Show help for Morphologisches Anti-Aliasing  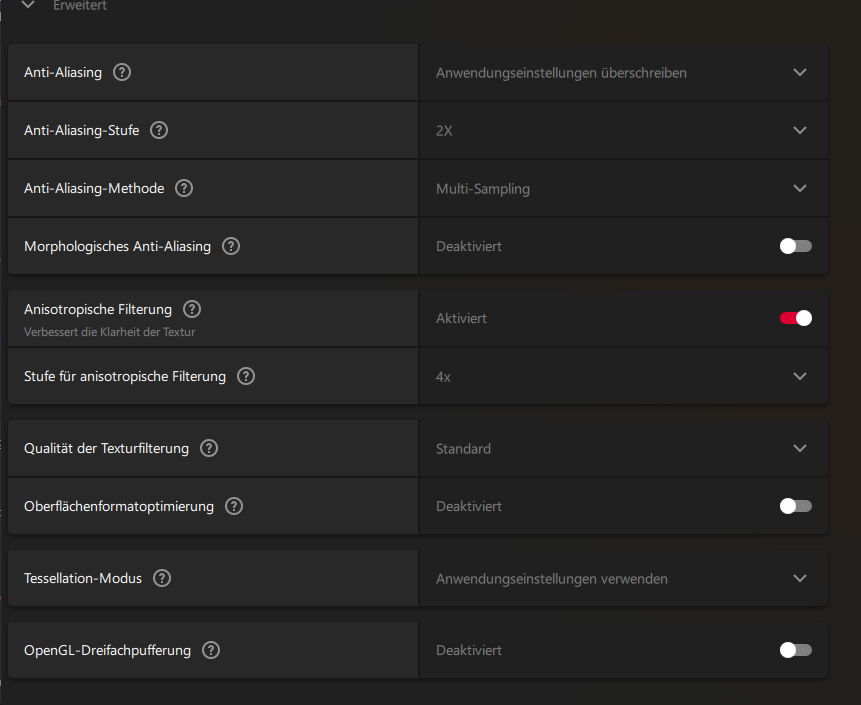tap(231, 246)
